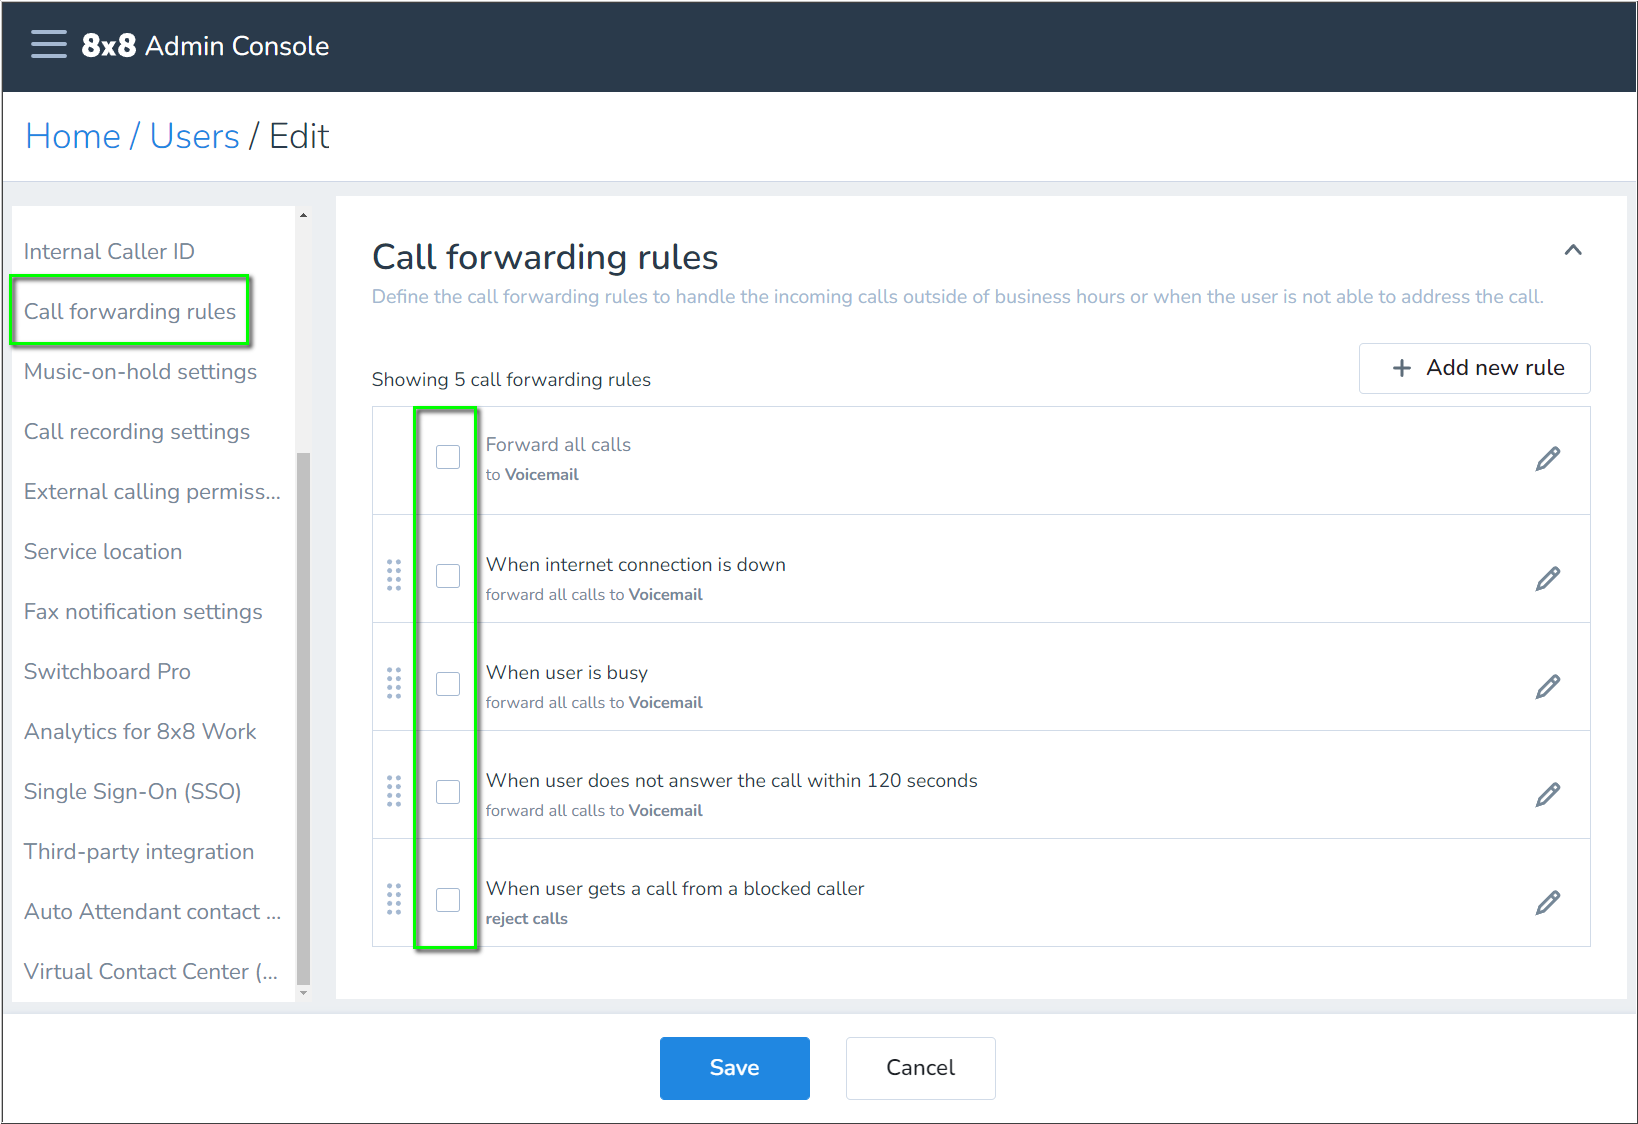Go to Users via breadcrumb link
1638x1124 pixels.
194,136
